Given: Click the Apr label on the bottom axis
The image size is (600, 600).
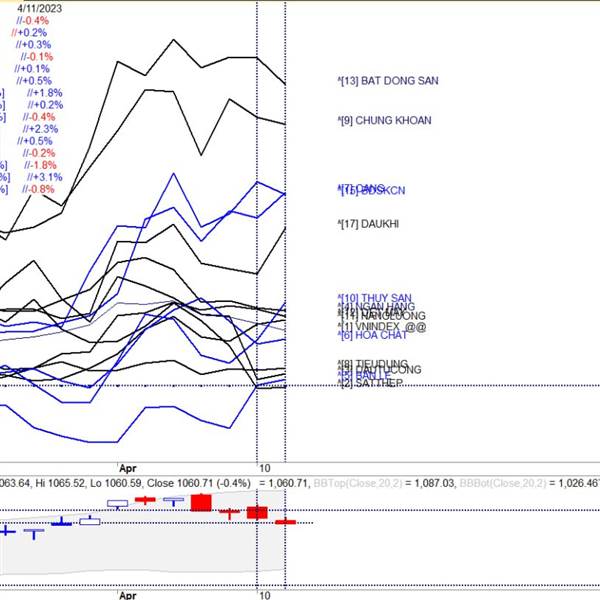Looking at the screenshot, I should [x=128, y=595].
